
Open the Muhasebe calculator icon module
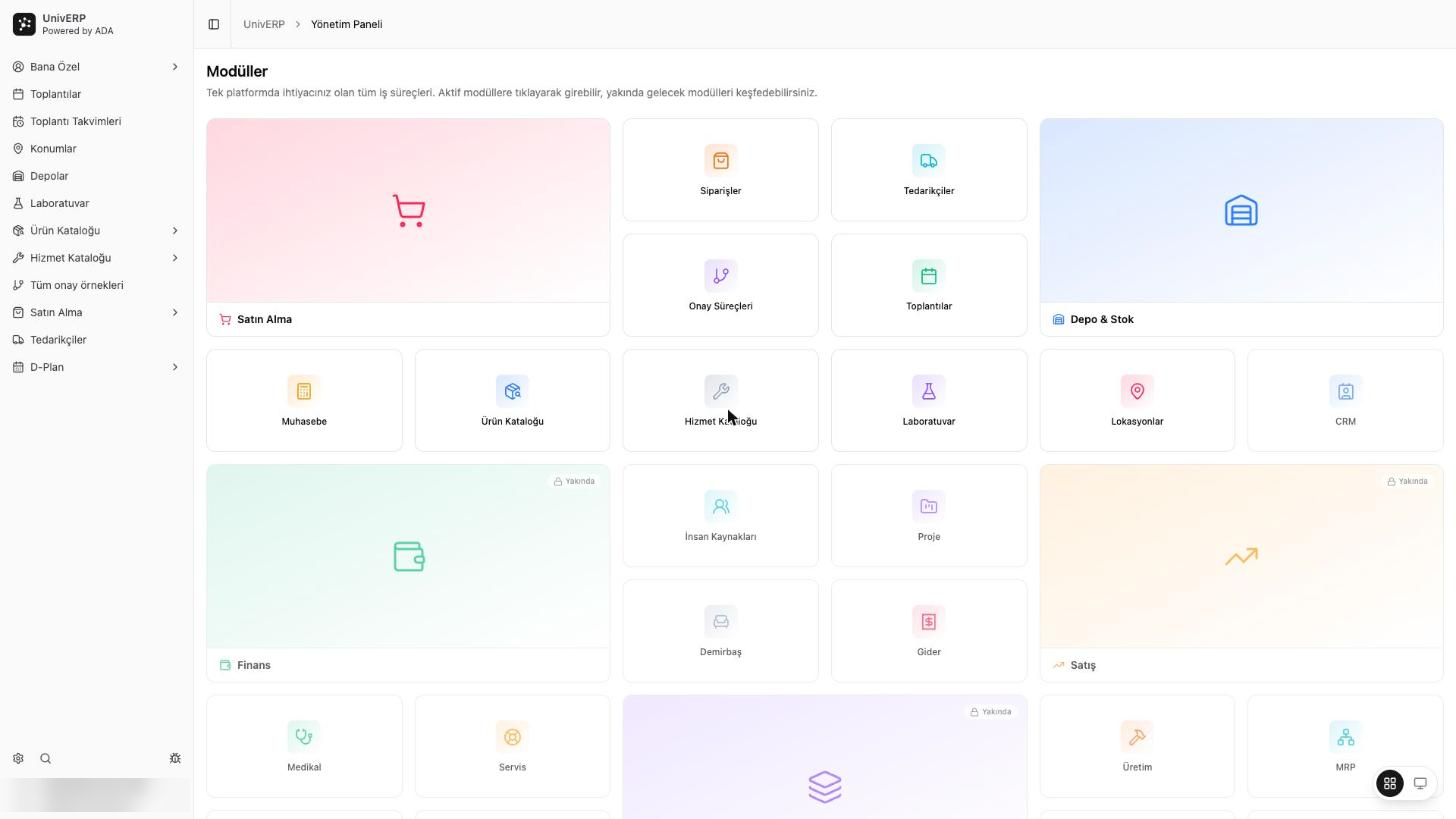click(x=304, y=391)
